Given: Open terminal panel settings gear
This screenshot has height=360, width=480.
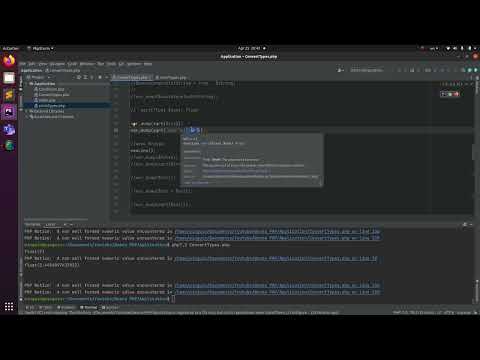Looking at the screenshot, I should pyautogui.click(x=465, y=225).
